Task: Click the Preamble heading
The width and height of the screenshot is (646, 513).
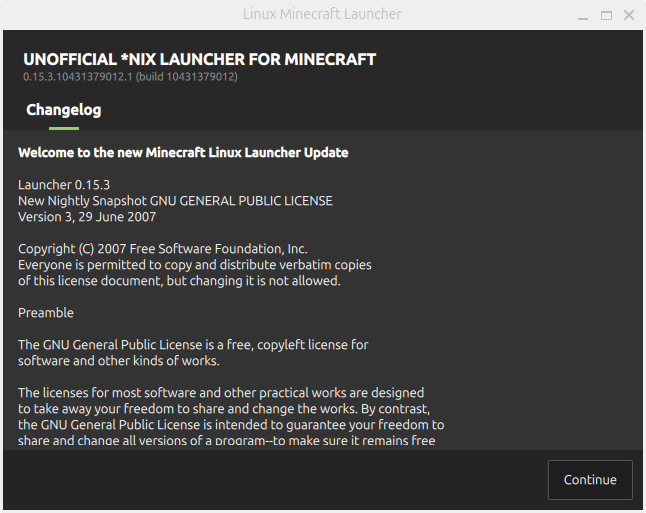Action: 46,313
